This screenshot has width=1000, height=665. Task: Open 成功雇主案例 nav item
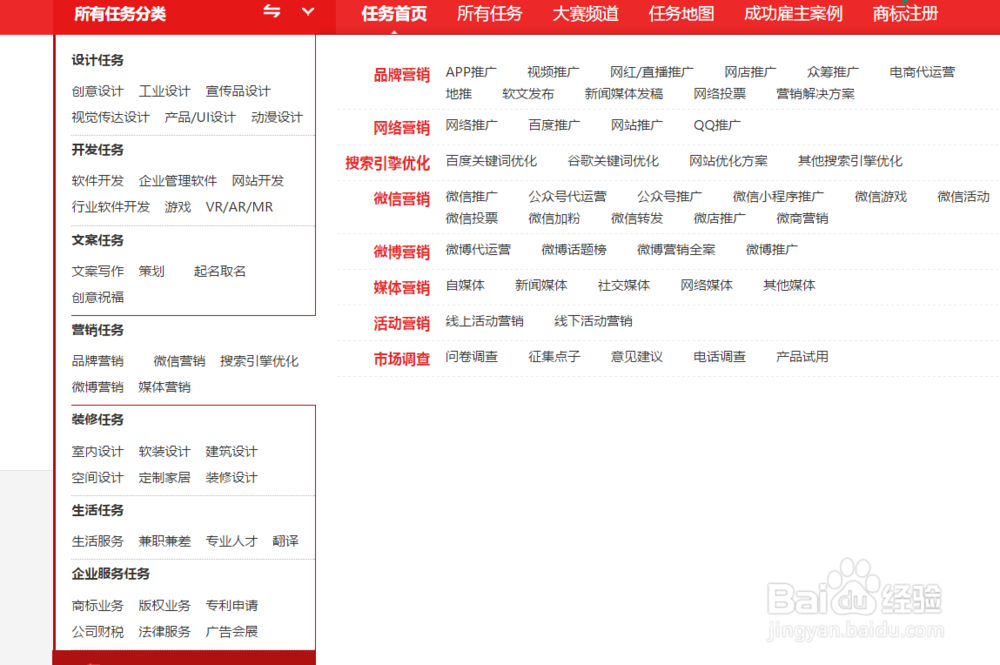coord(793,13)
